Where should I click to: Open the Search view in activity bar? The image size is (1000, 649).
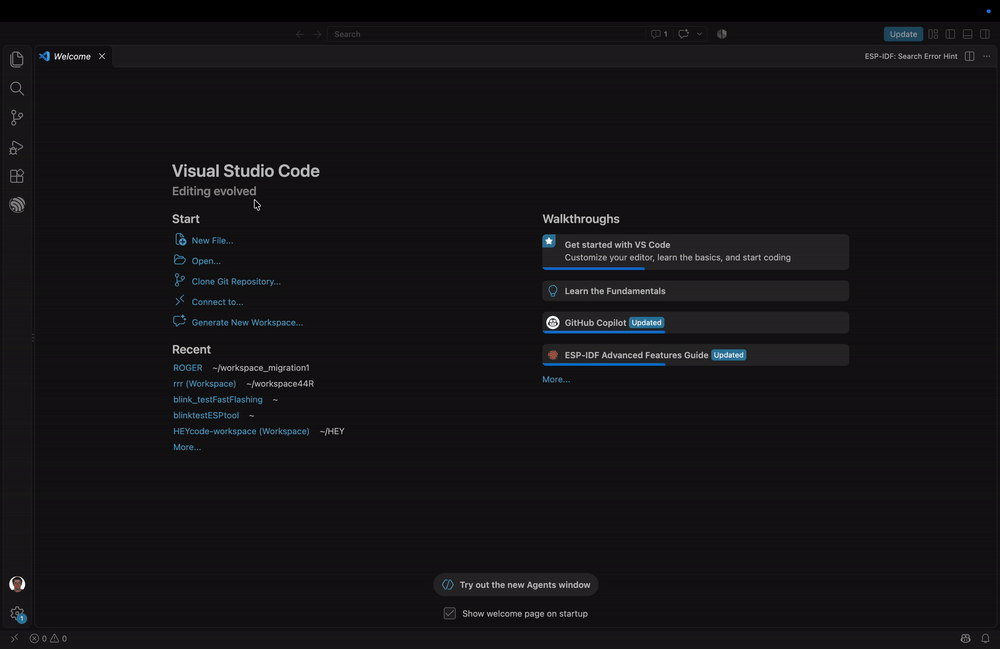pos(17,89)
